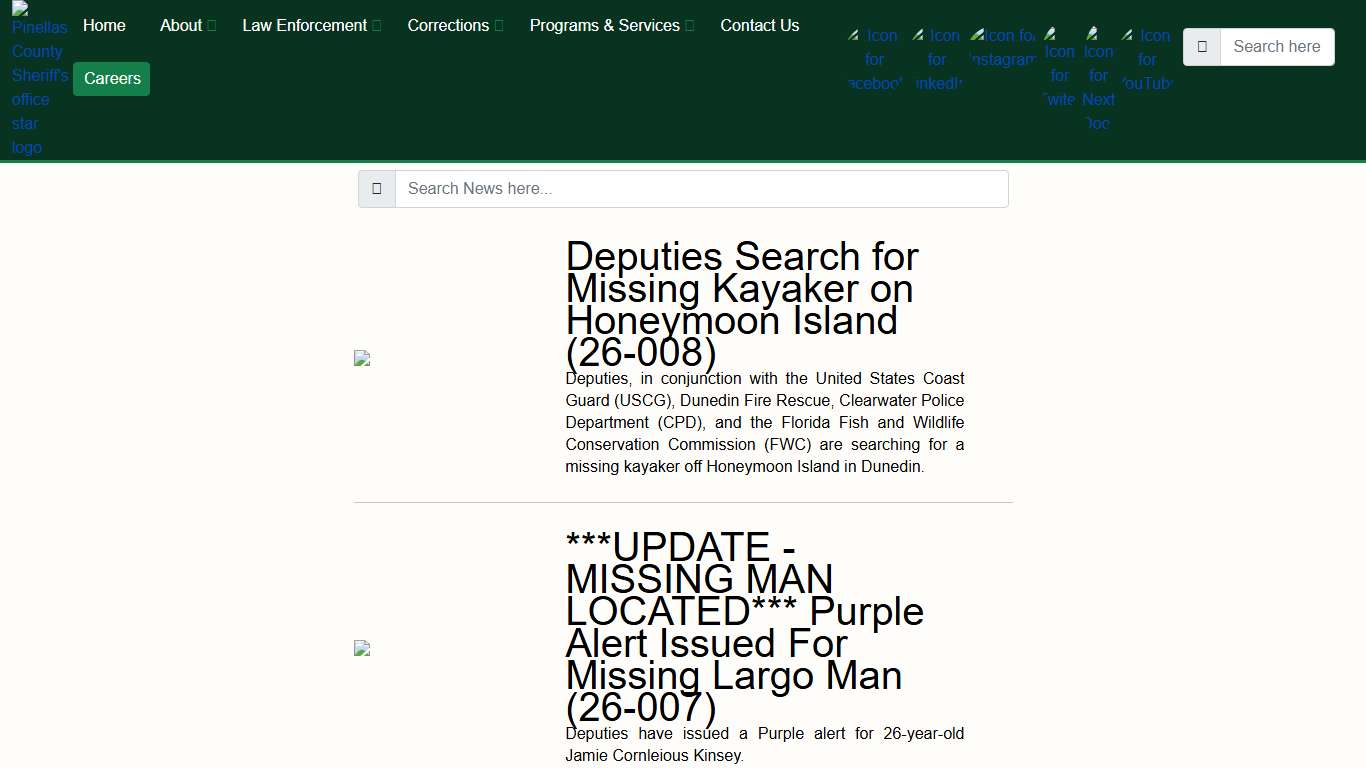
Task: Click the news search magnifier icon
Action: coord(377,189)
